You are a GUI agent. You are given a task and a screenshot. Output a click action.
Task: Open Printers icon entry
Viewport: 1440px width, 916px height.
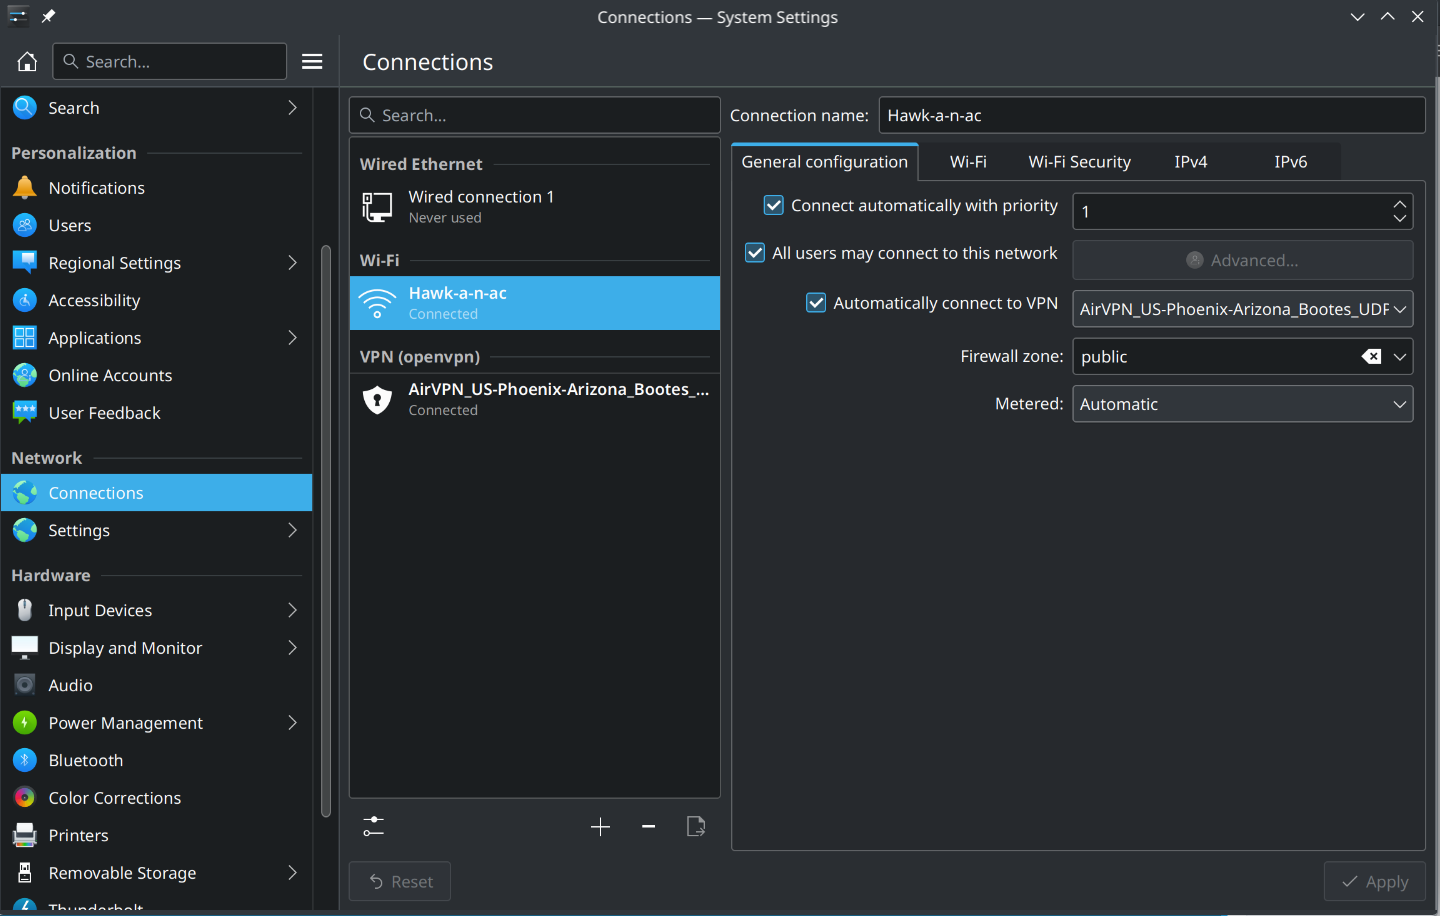click(x=25, y=835)
